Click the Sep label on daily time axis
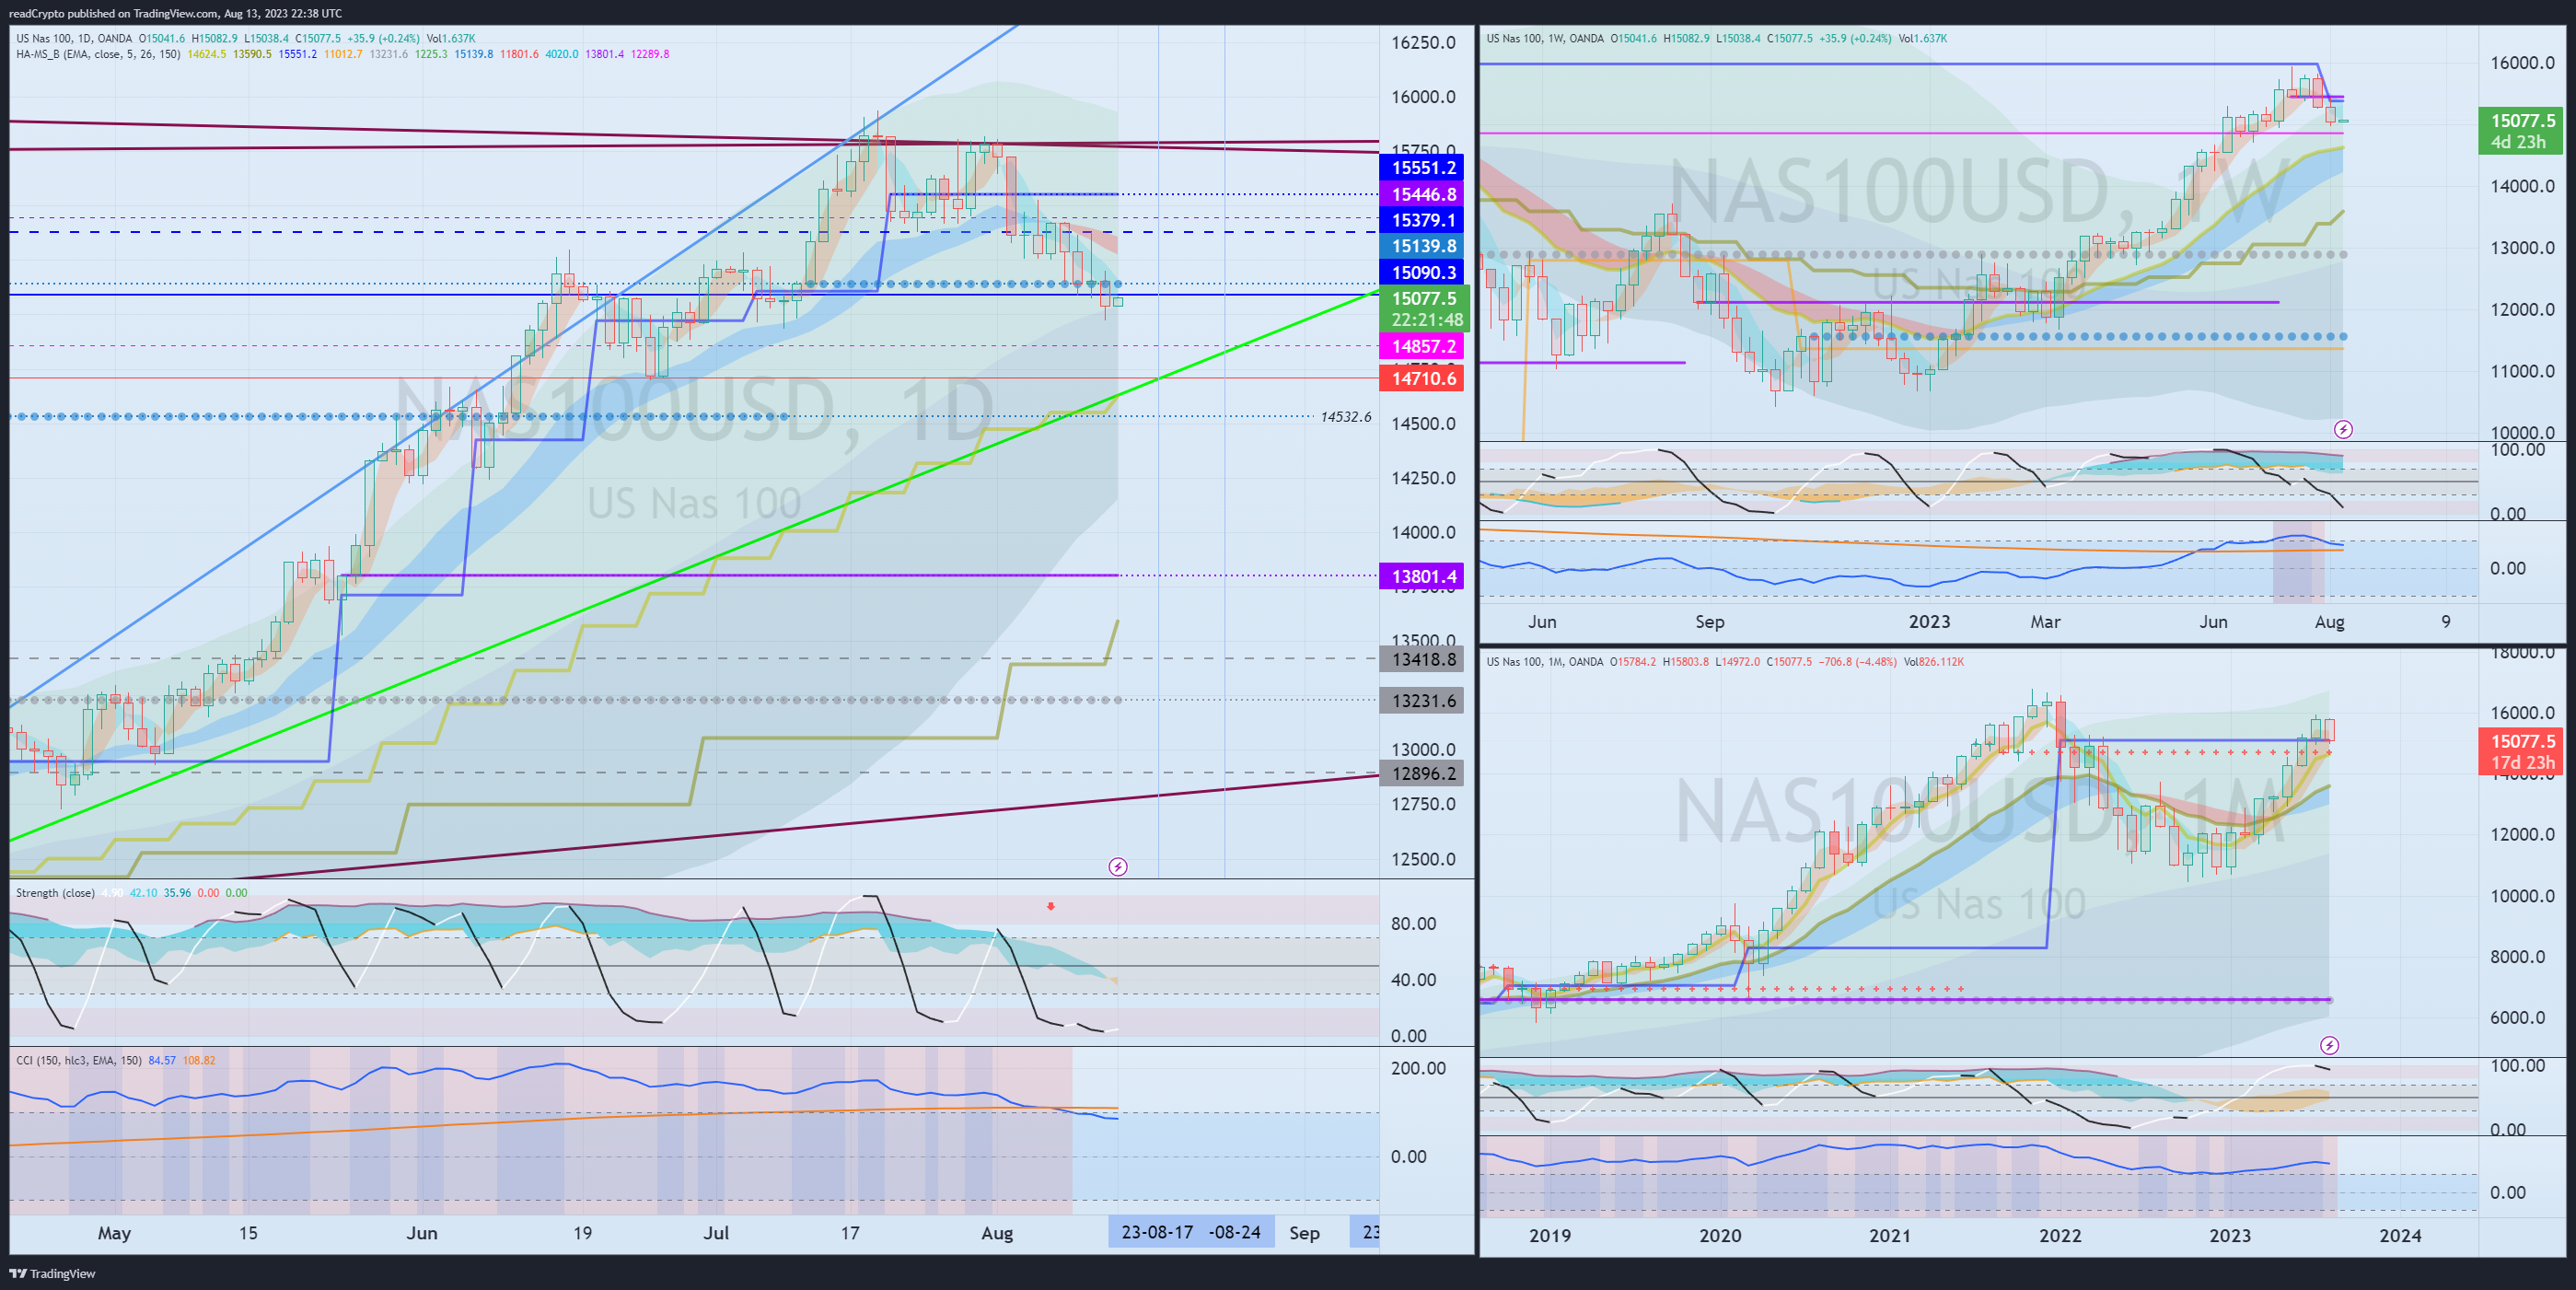This screenshot has height=1290, width=2576. pyautogui.click(x=1304, y=1233)
